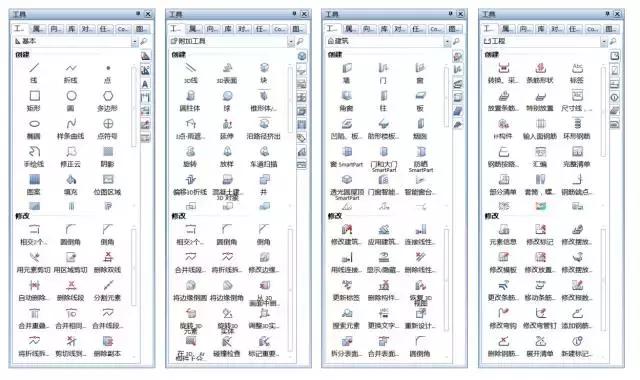The image size is (640, 380).
Task: Select the 部分清单 partial schedule tool
Action: 503,184
